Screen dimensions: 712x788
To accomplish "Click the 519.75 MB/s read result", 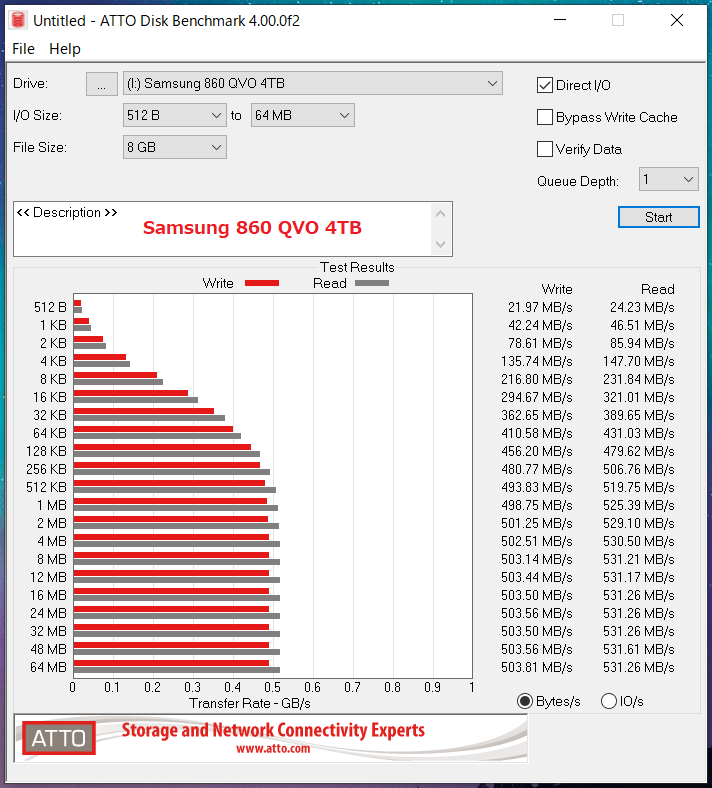I will tap(639, 487).
